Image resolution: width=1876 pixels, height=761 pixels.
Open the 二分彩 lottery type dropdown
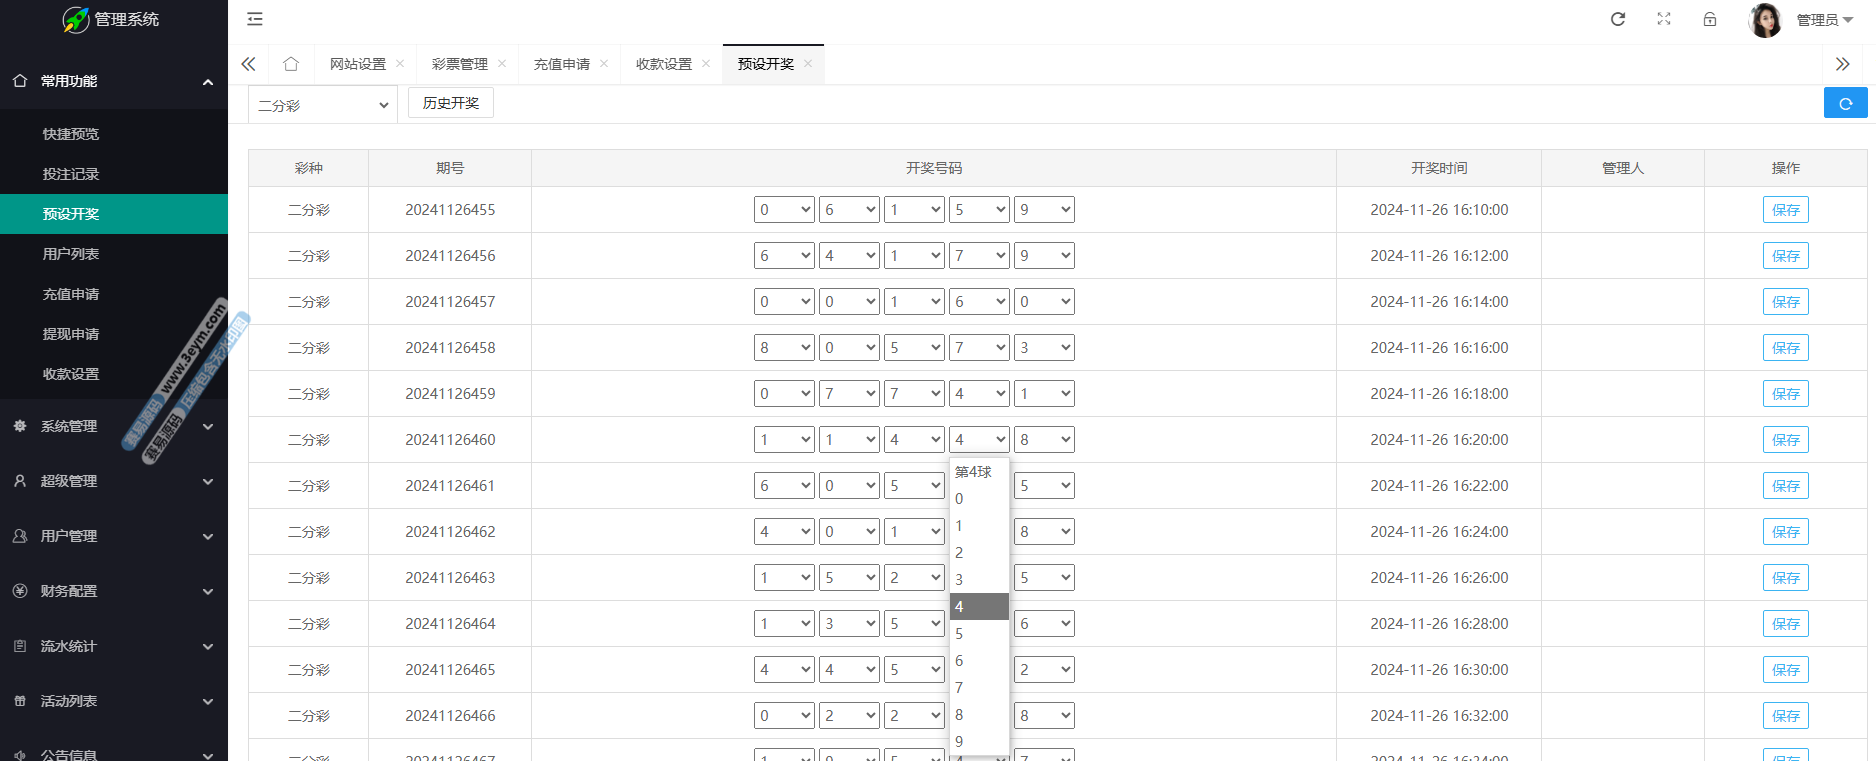323,105
